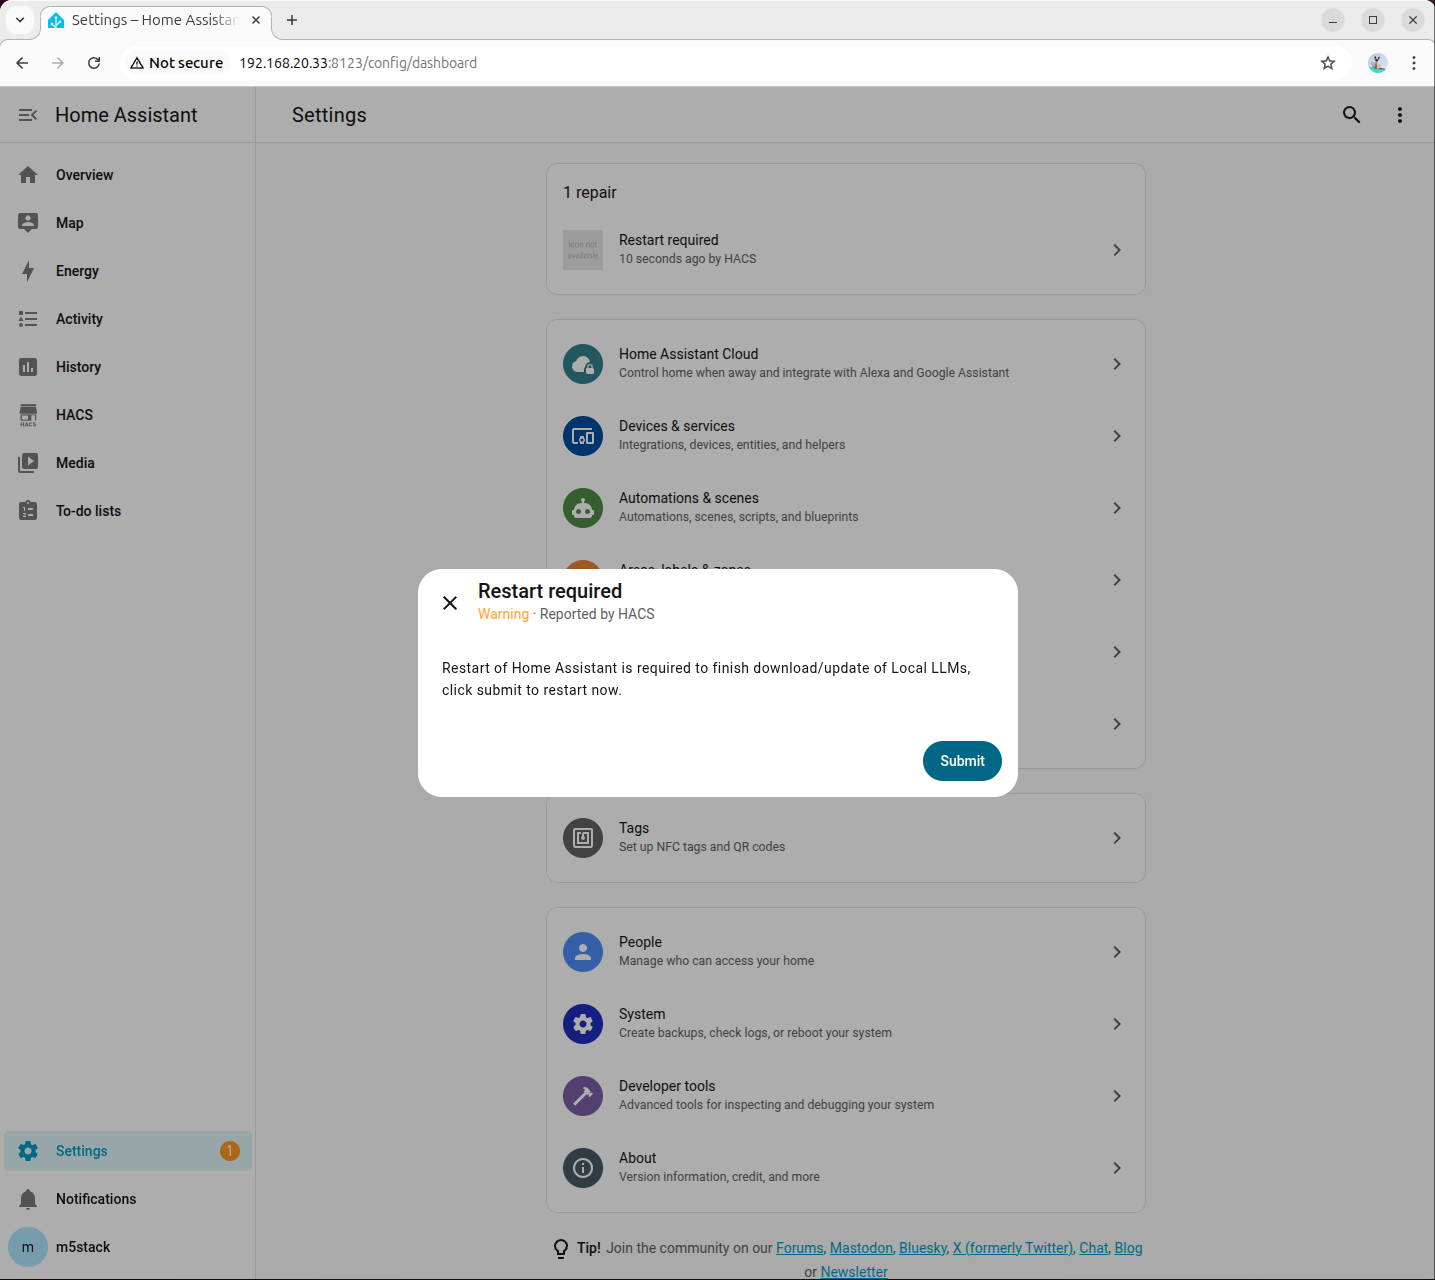Screen dimensions: 1435x1280
Task: Click the Energy lightning icon in sidebar
Action: [x=28, y=271]
